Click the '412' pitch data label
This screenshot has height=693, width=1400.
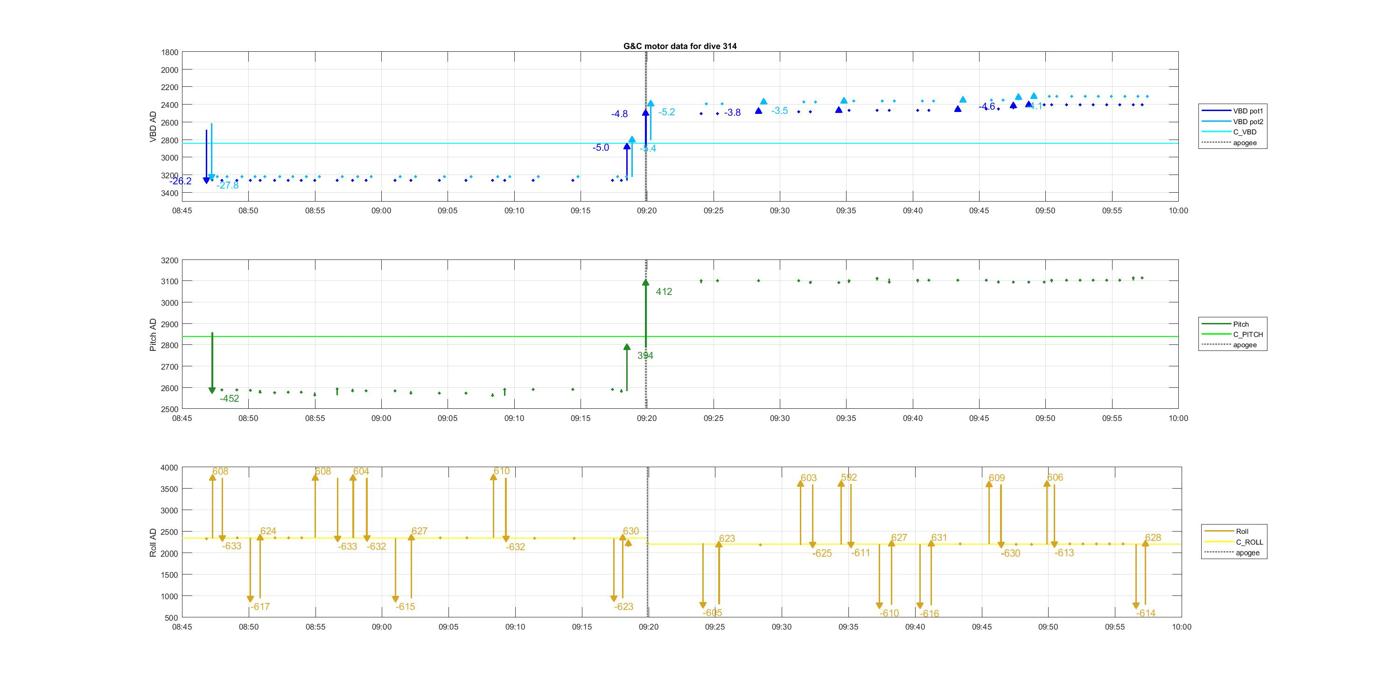point(664,292)
